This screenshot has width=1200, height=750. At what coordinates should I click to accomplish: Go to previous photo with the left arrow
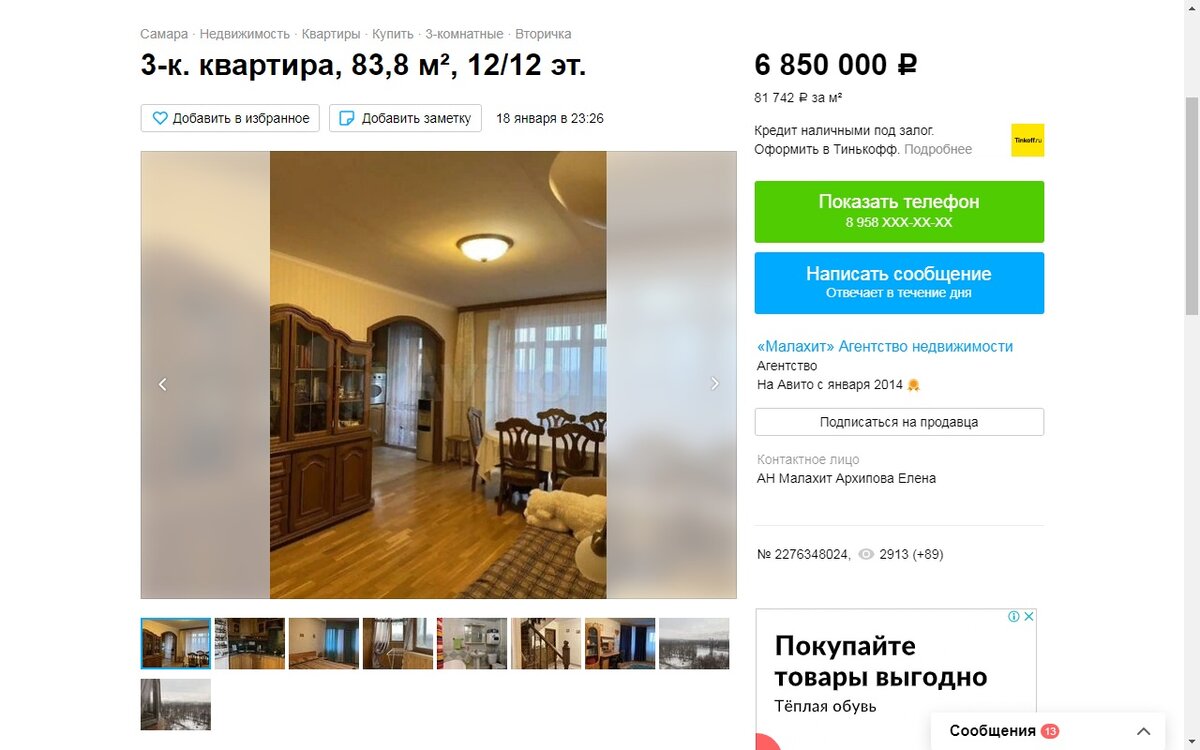(163, 383)
